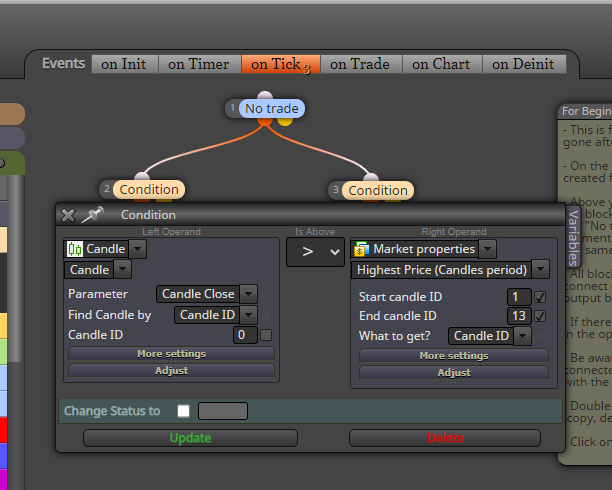612x490 pixels.
Task: Open the Candle Close parameter dropdown
Action: [x=249, y=294]
